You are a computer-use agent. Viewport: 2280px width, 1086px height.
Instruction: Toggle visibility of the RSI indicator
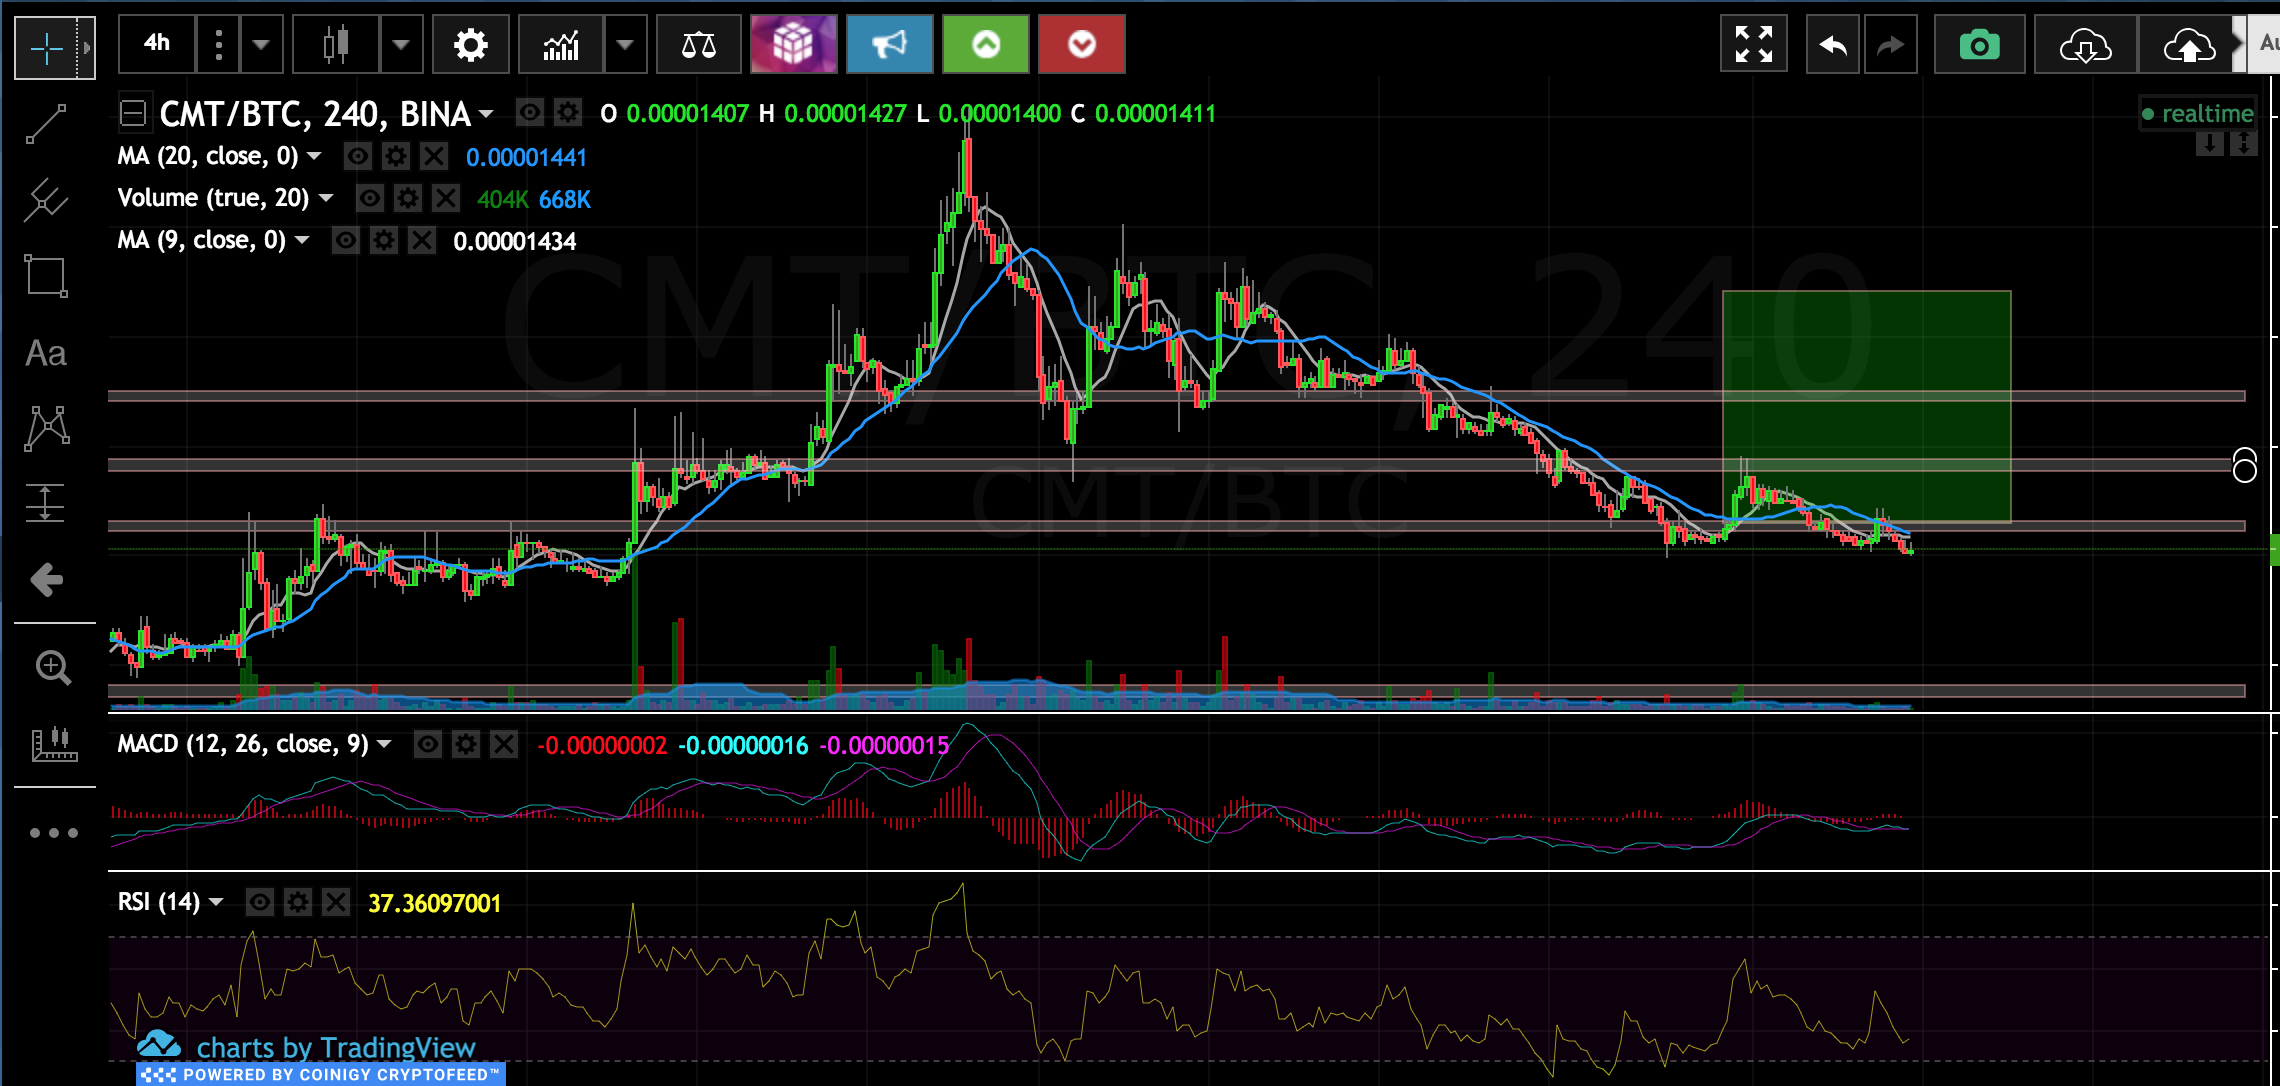coord(260,903)
